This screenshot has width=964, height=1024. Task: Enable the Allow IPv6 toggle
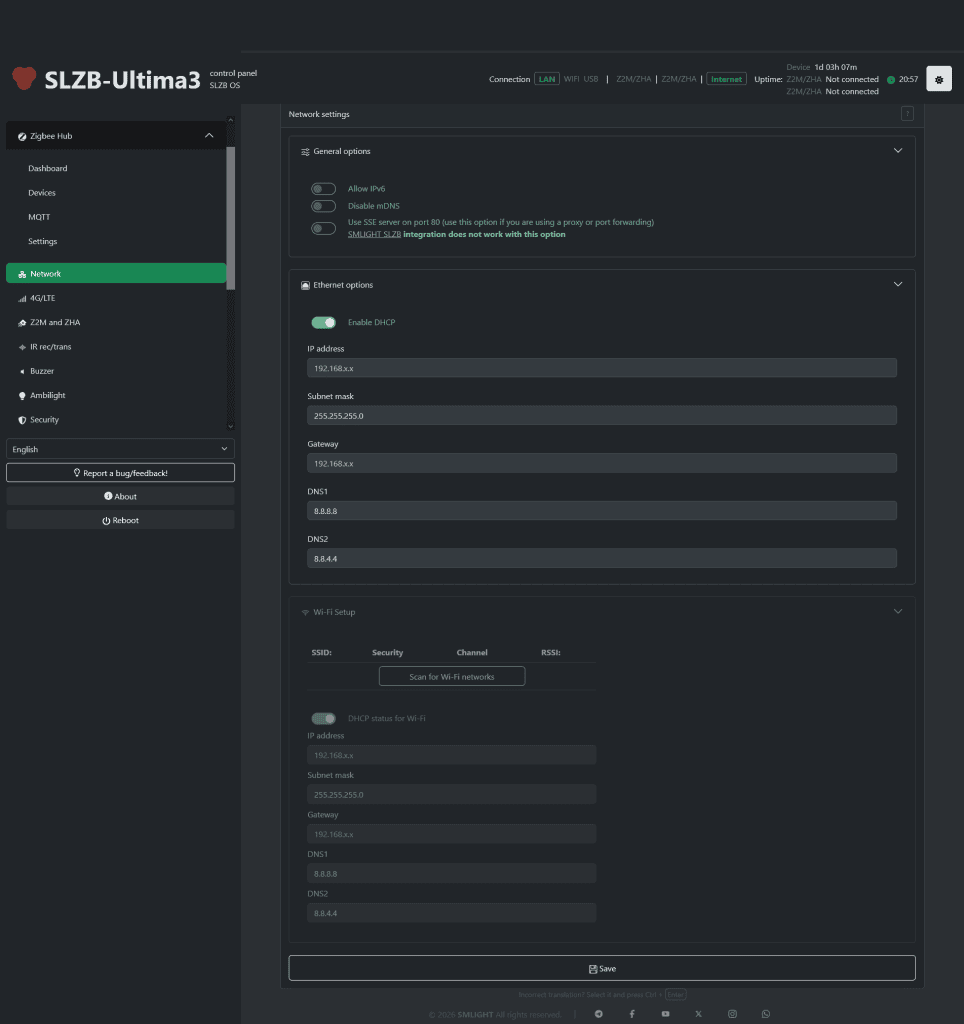(x=323, y=188)
